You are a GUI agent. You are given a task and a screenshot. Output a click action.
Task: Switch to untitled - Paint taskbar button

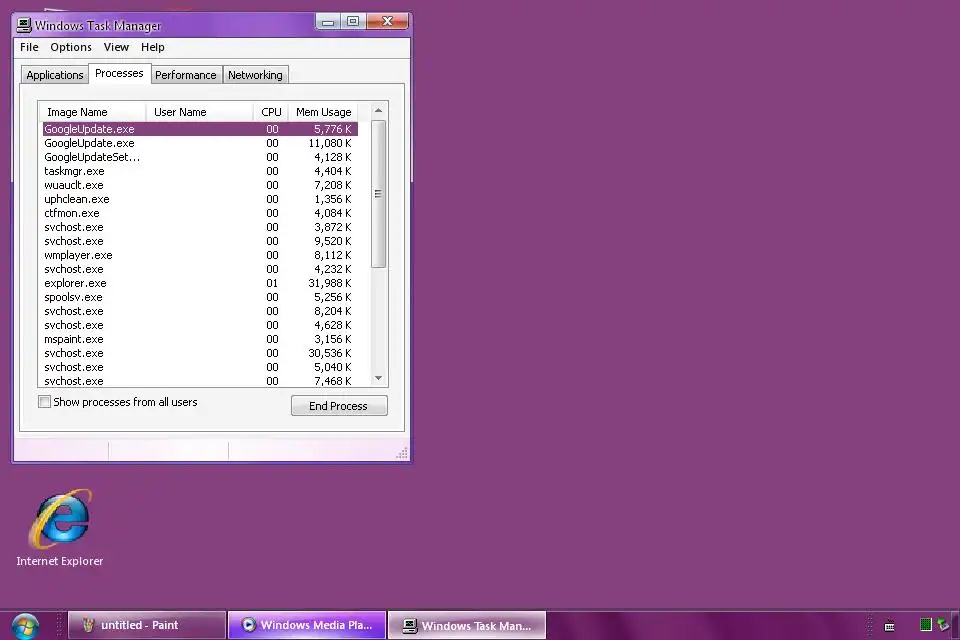coord(147,625)
